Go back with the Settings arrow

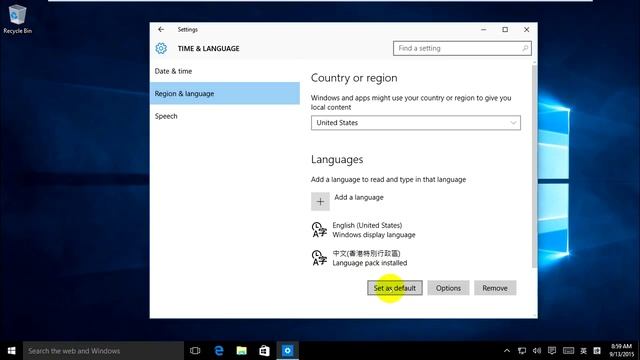[x=161, y=29]
